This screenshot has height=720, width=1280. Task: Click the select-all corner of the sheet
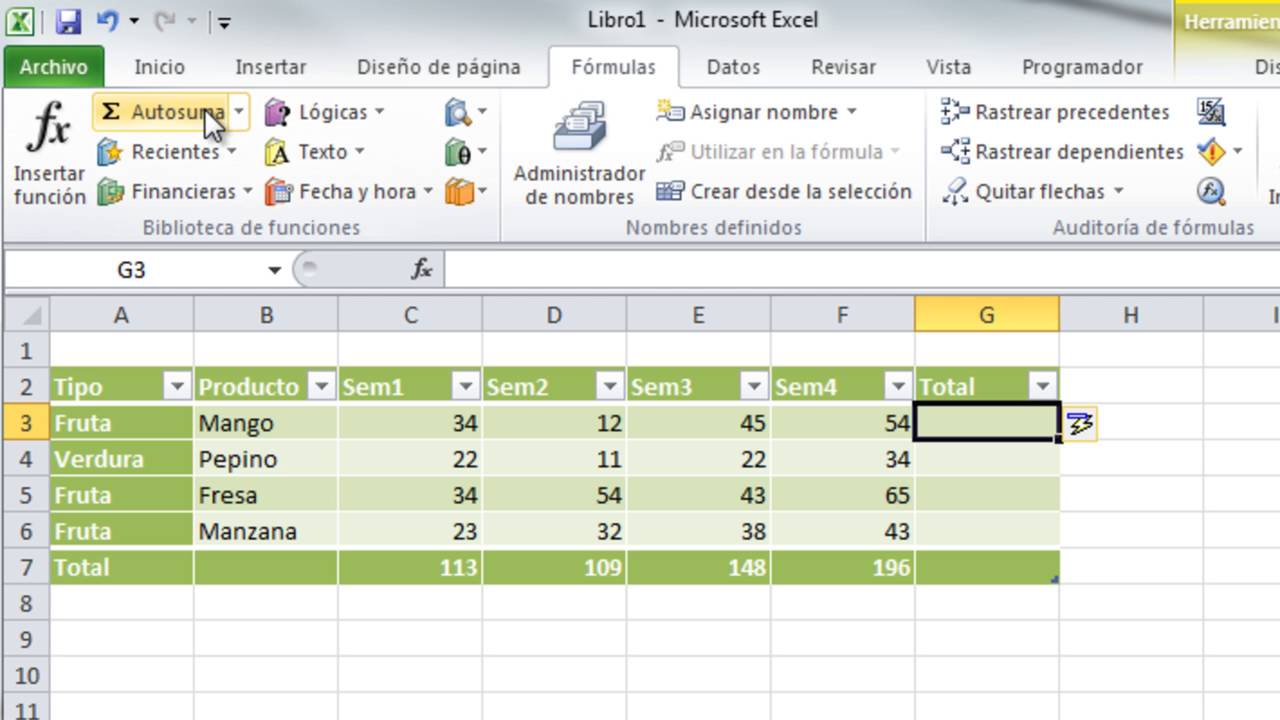(26, 315)
